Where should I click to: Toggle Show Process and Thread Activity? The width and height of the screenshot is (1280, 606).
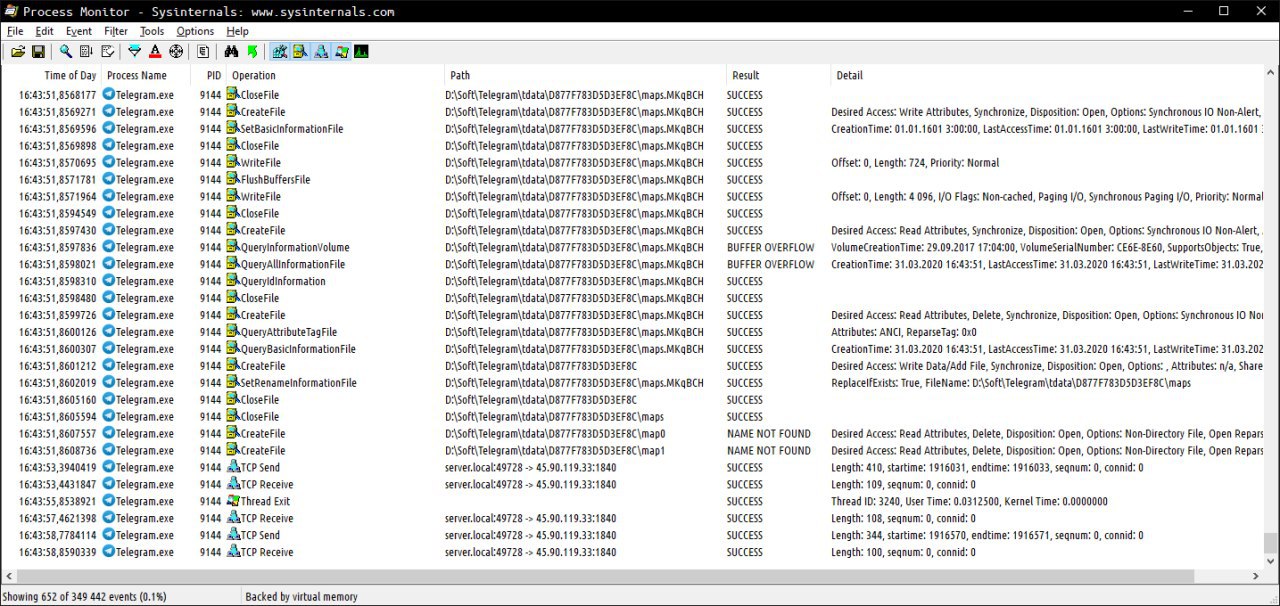pos(341,51)
